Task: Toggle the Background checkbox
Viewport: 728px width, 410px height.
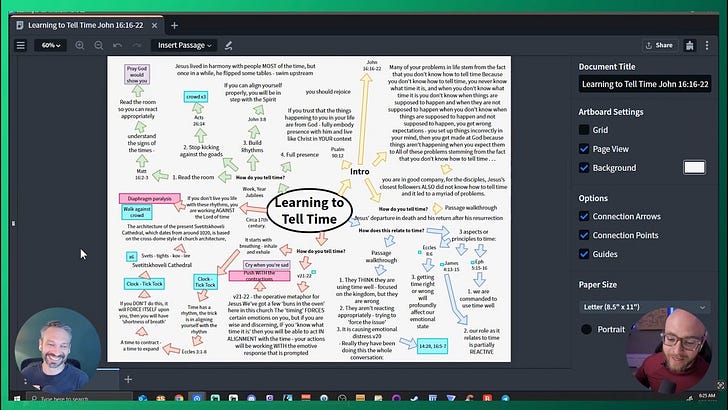Action: click(x=584, y=168)
